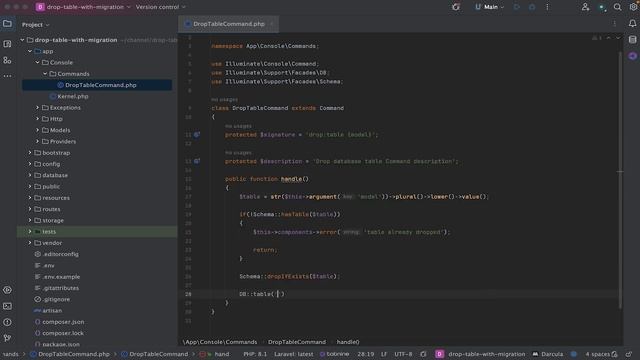Open the Project tool window folder icon

tap(7, 24)
